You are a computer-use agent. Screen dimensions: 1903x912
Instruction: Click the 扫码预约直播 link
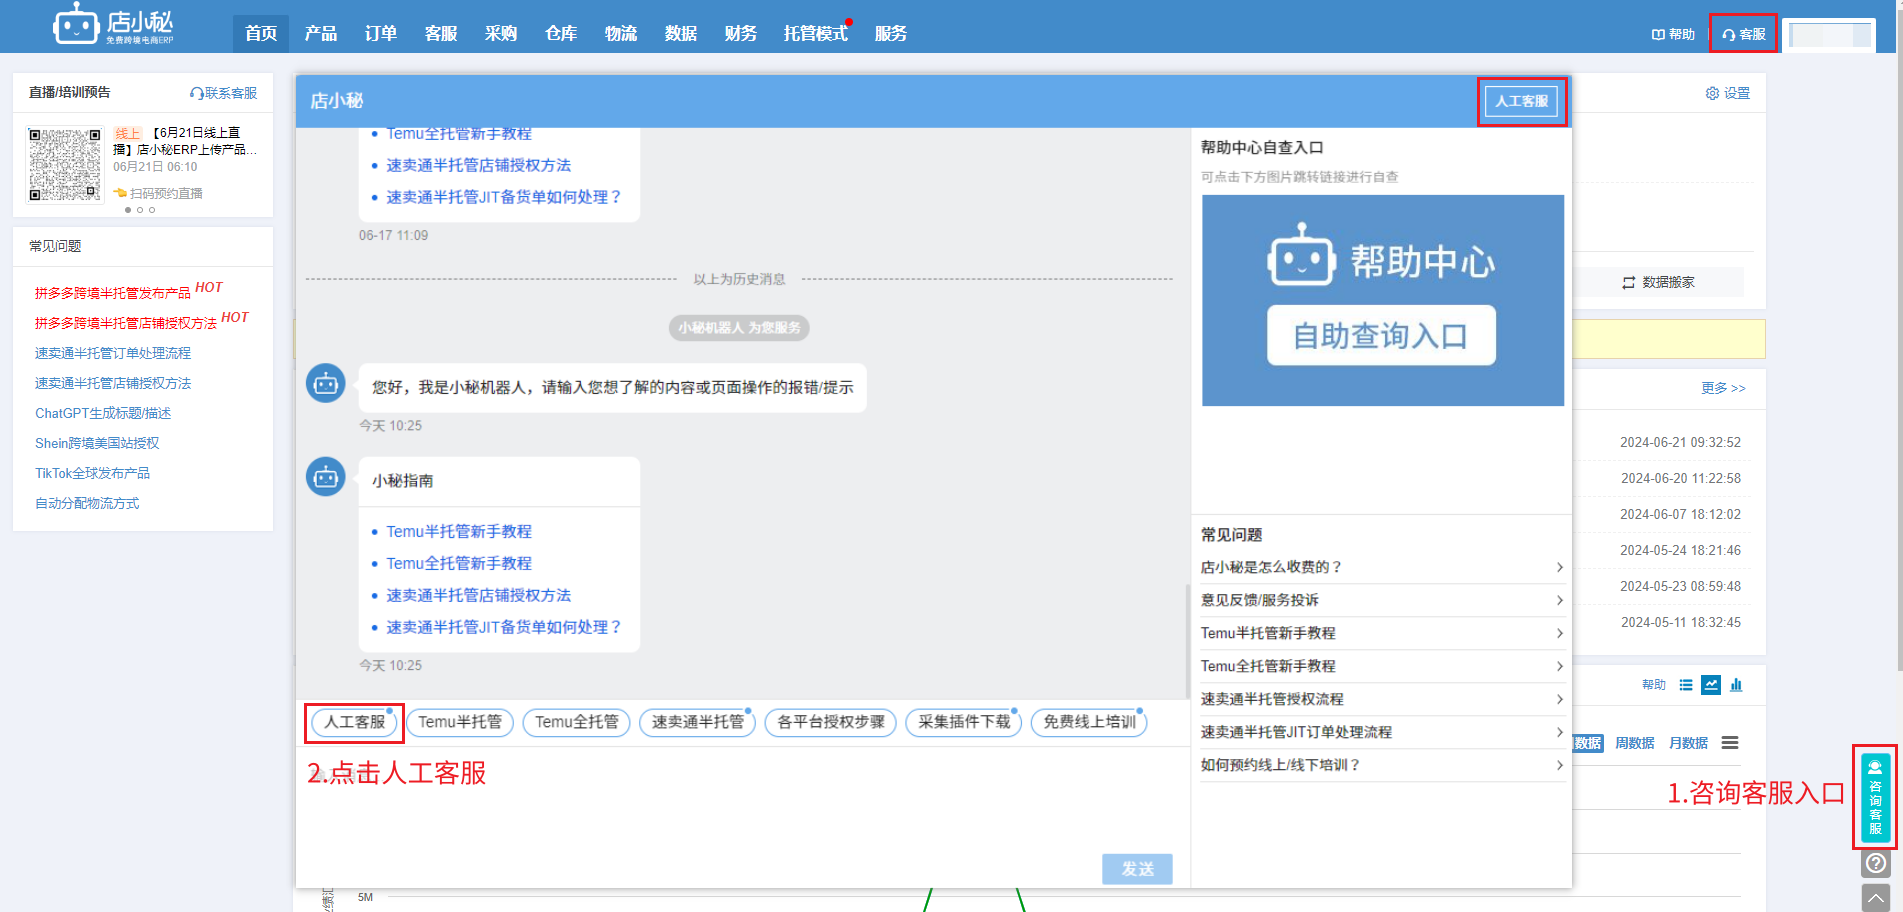(158, 193)
